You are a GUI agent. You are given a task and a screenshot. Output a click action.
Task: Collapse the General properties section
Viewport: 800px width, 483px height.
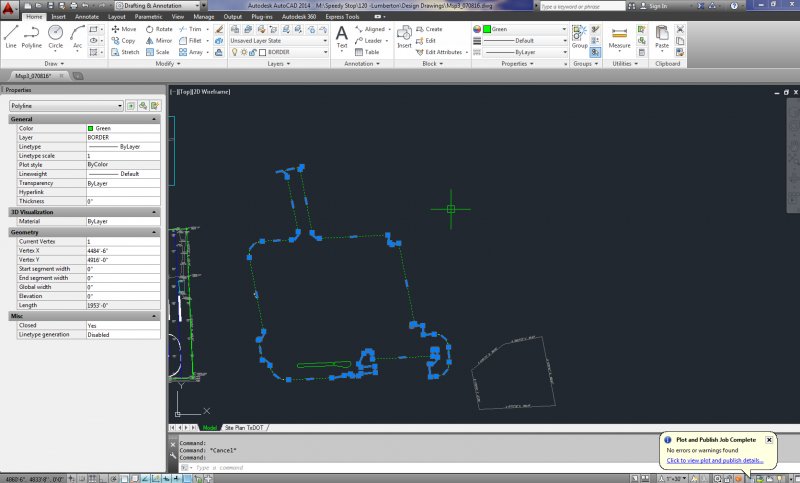pyautogui.click(x=154, y=119)
